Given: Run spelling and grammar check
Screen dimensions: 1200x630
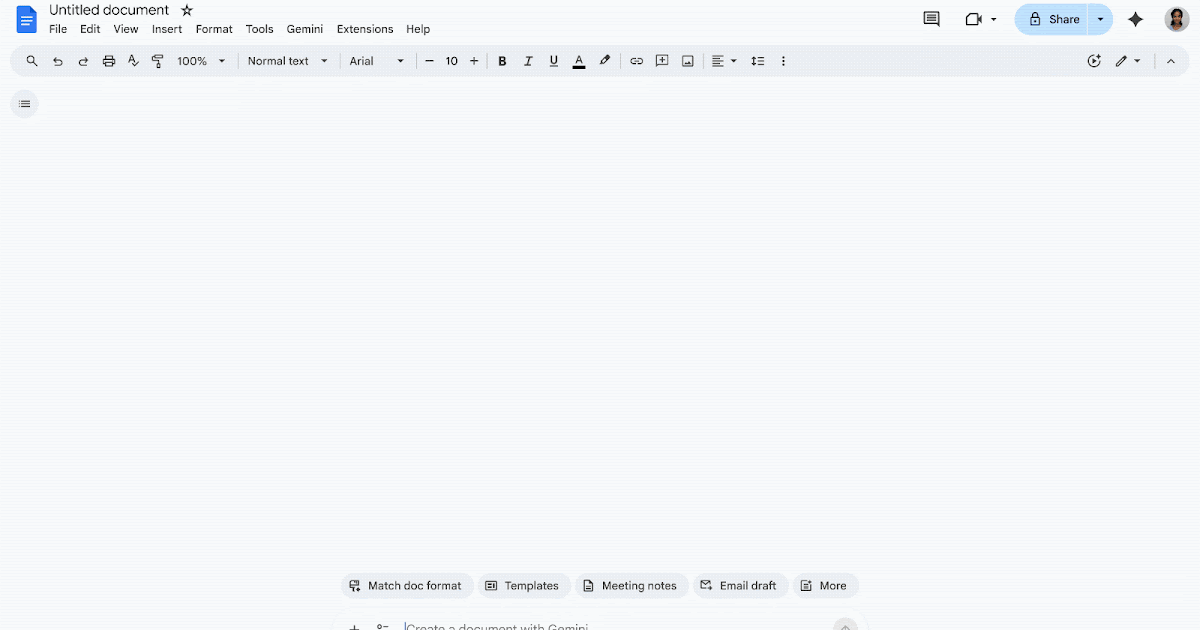Looking at the screenshot, I should click(133, 61).
